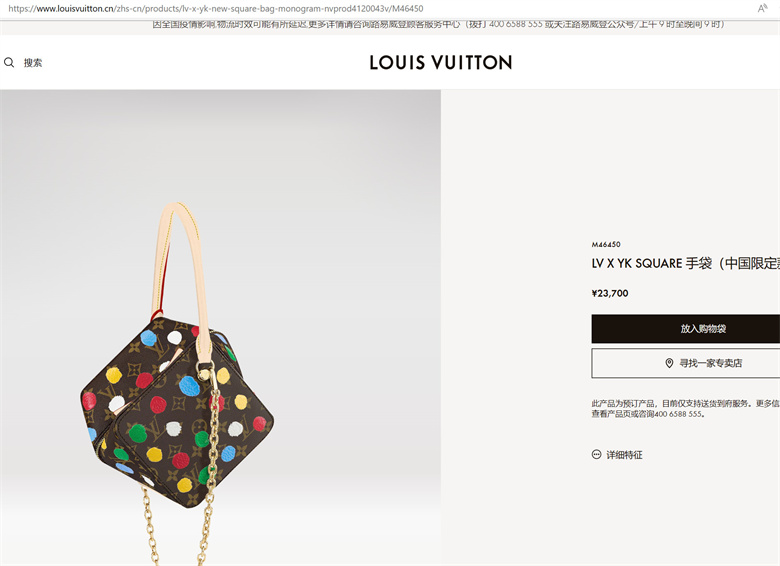The height and width of the screenshot is (566, 780).
Task: Add product with 放入购物袋 button
Action: (x=685, y=328)
